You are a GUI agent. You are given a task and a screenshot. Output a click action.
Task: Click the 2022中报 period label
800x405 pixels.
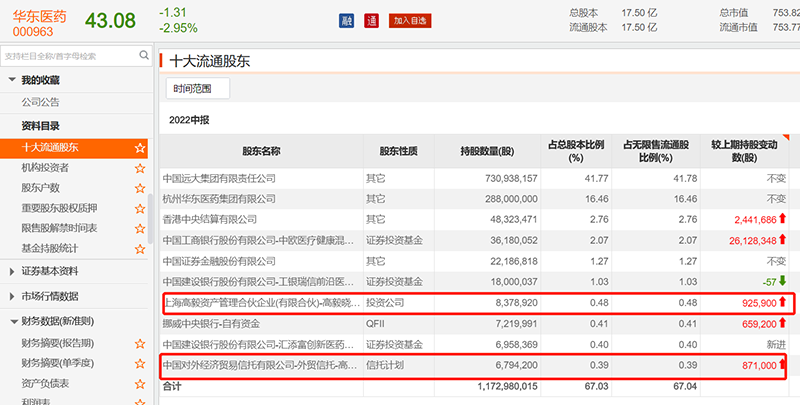[x=189, y=120]
